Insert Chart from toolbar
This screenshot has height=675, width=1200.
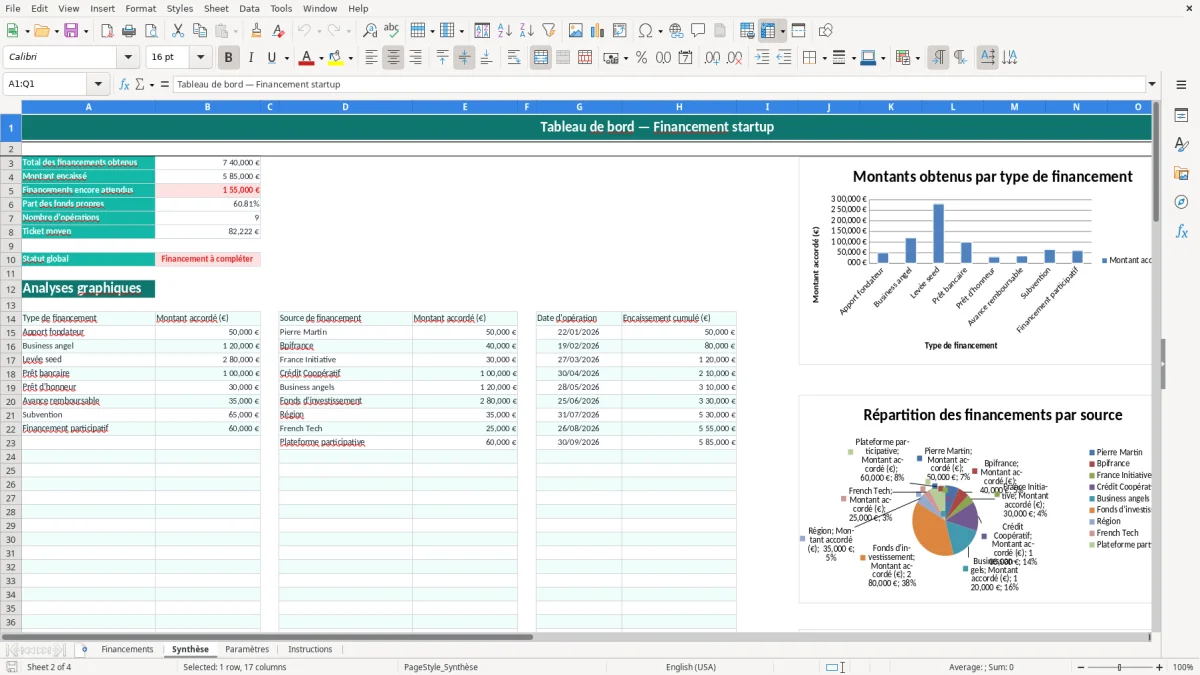pos(598,31)
